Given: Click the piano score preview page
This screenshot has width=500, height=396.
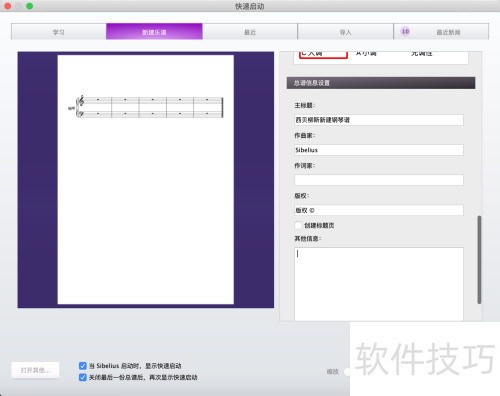Looking at the screenshot, I should pyautogui.click(x=146, y=180).
